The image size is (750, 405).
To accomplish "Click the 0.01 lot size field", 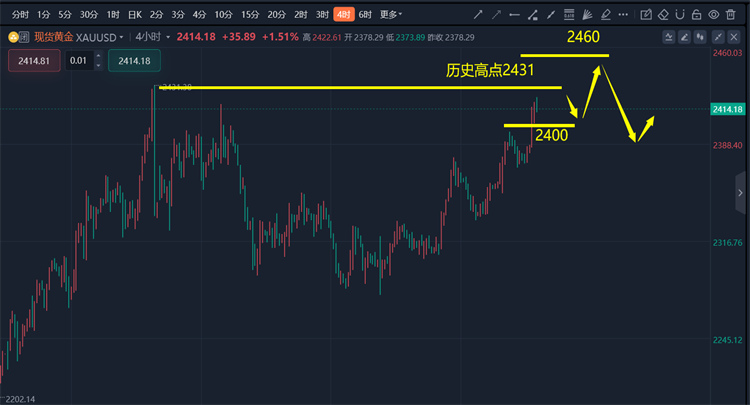I will tap(79, 61).
